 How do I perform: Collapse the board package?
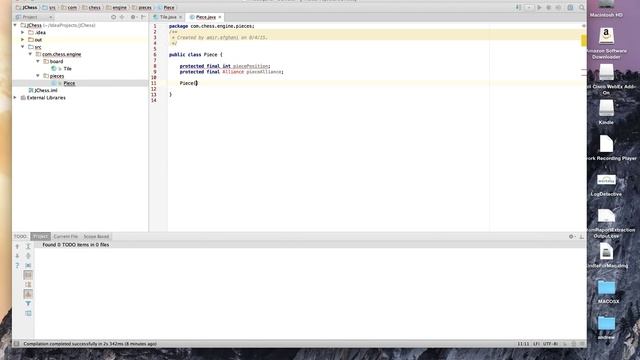pyautogui.click(x=38, y=61)
